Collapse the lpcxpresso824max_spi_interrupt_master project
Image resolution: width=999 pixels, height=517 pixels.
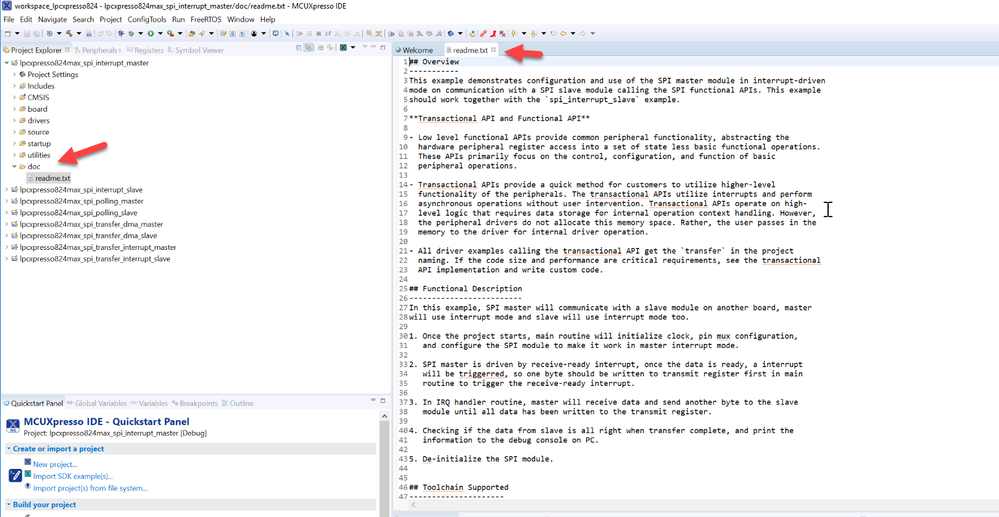(x=6, y=63)
